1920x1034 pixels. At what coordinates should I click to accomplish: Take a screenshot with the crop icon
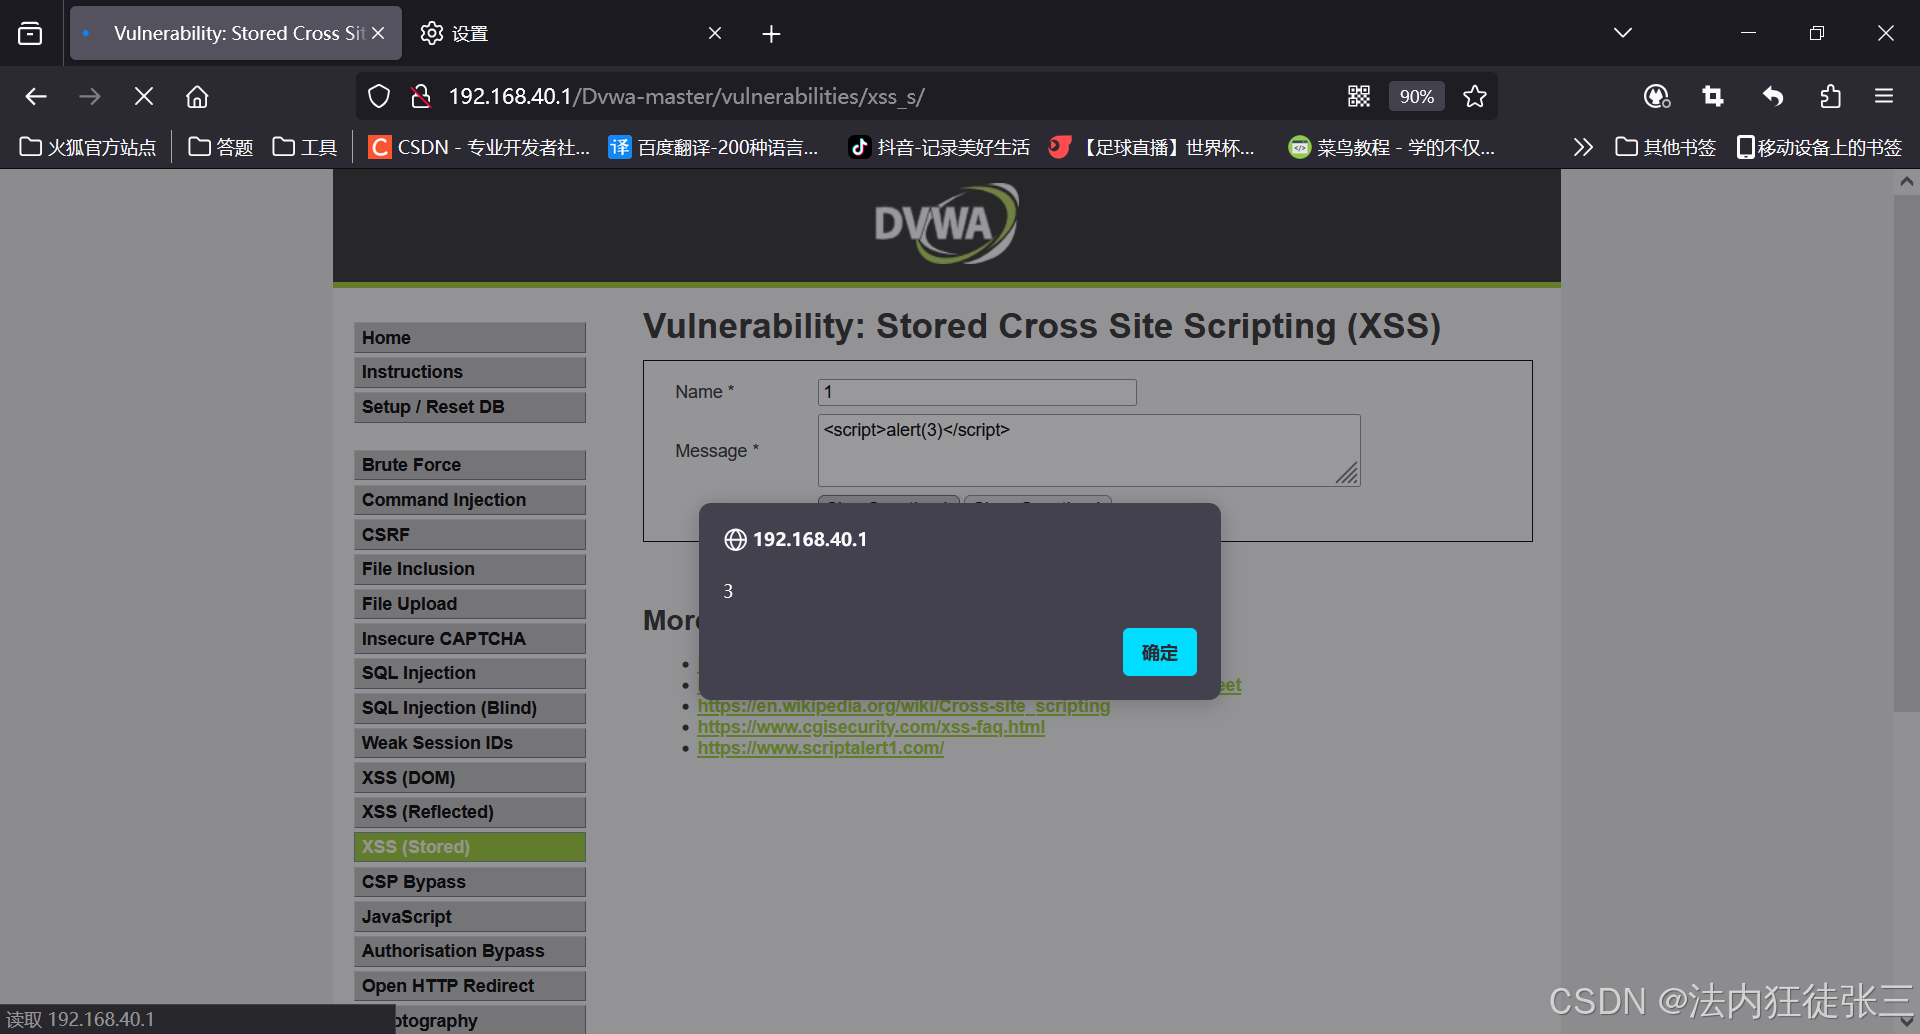pyautogui.click(x=1713, y=96)
